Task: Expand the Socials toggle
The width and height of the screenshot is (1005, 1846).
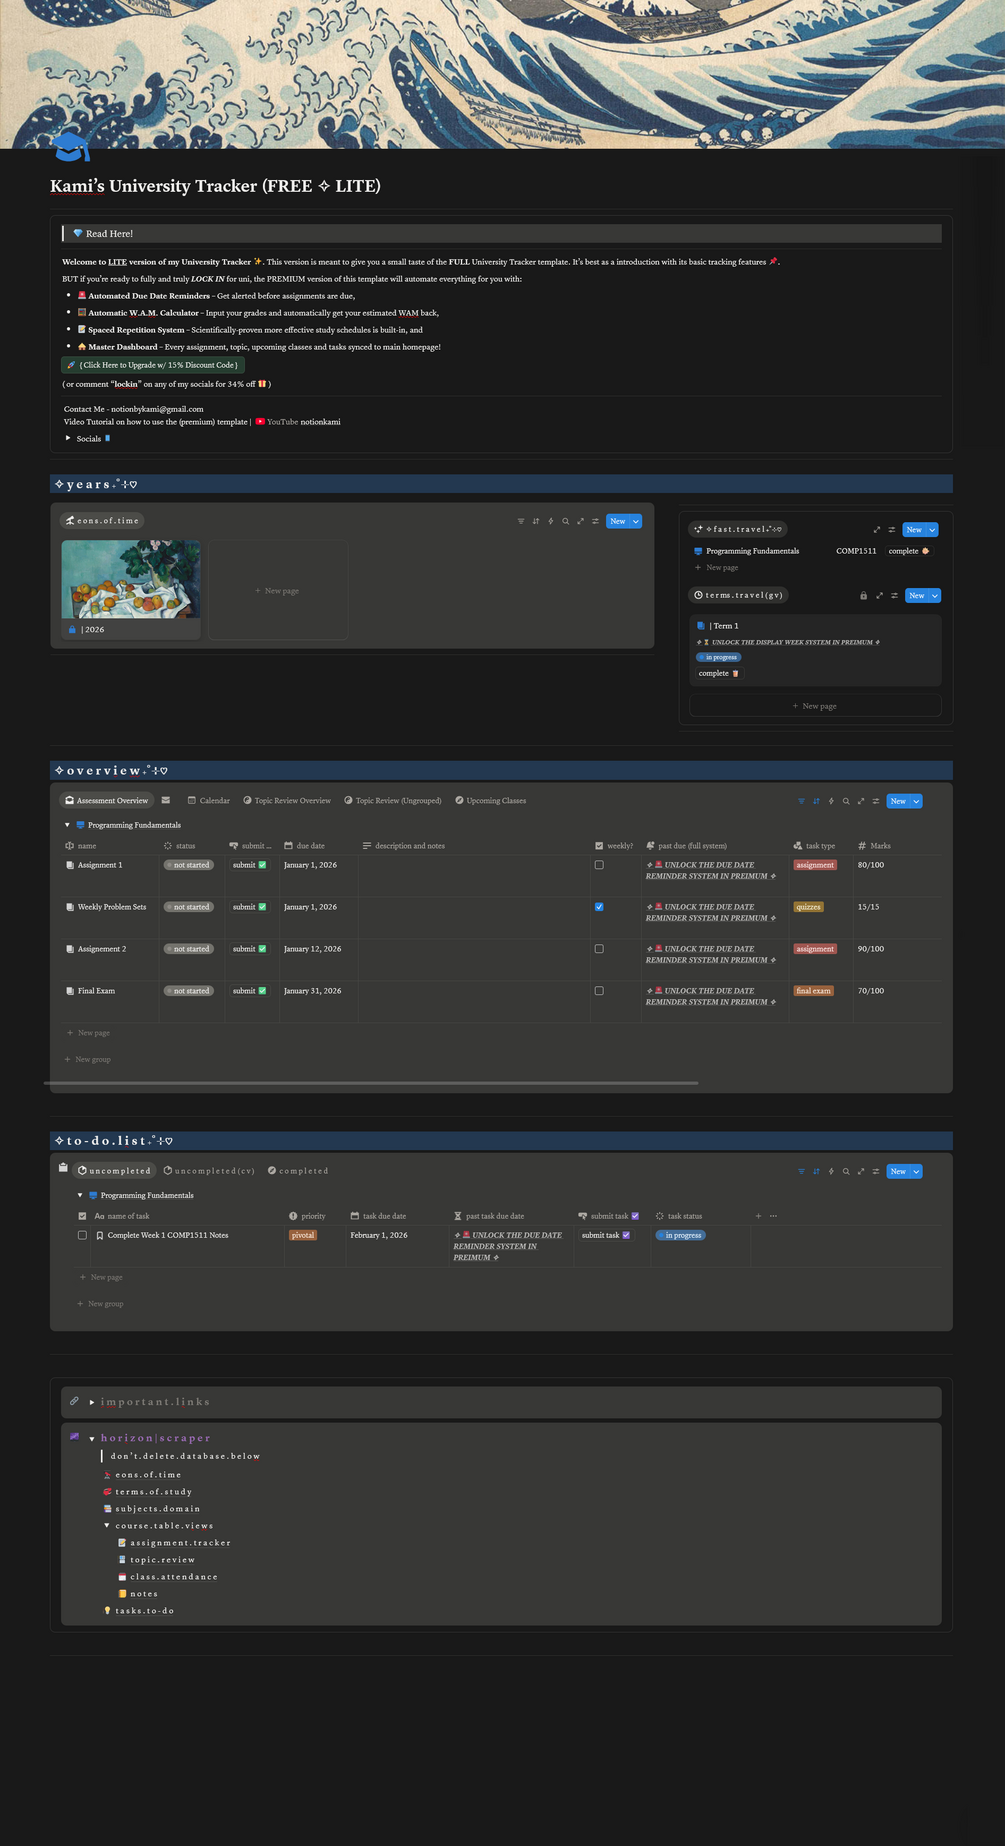Action: [69, 438]
